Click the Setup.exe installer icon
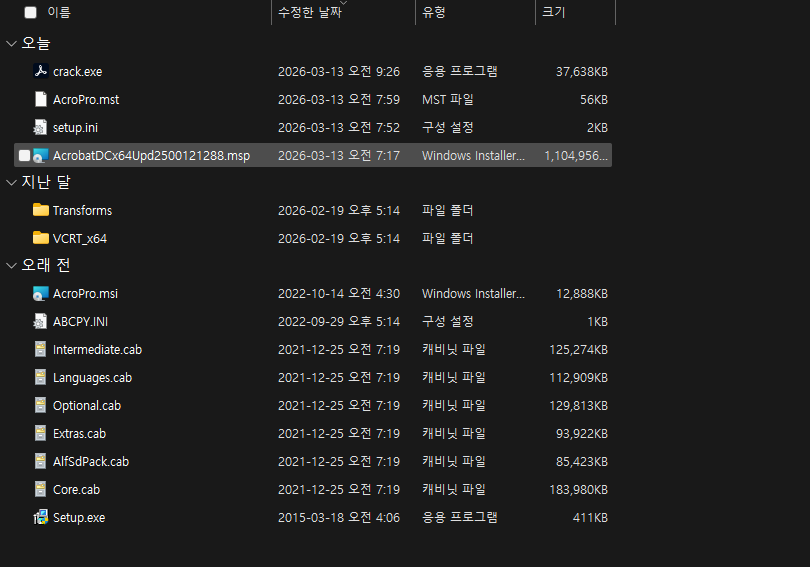Screen dimensions: 810x567 (40, 517)
